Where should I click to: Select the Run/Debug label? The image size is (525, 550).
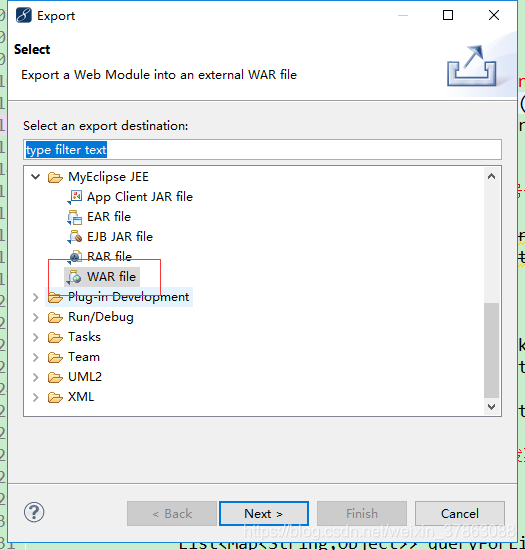click(101, 317)
